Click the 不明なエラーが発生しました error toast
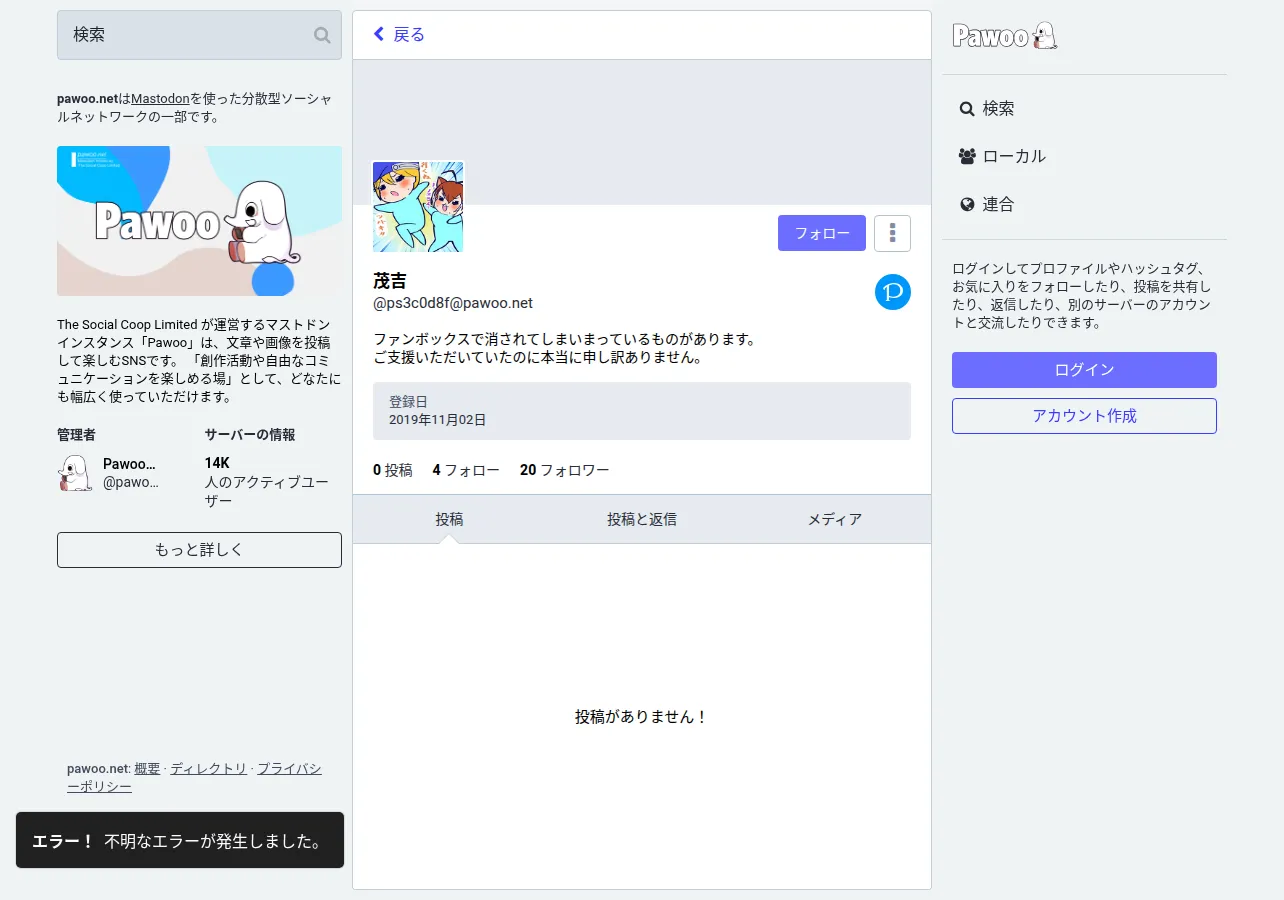Screen dimensions: 1284x900 (x=180, y=841)
